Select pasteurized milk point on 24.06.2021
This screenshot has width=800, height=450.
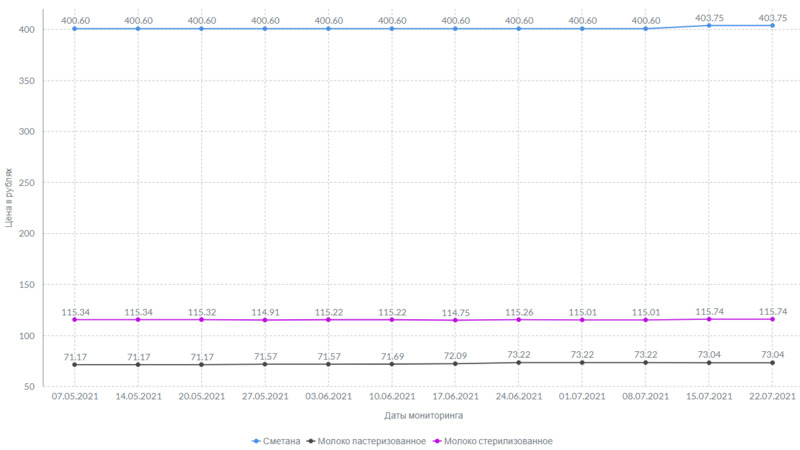[x=519, y=362]
